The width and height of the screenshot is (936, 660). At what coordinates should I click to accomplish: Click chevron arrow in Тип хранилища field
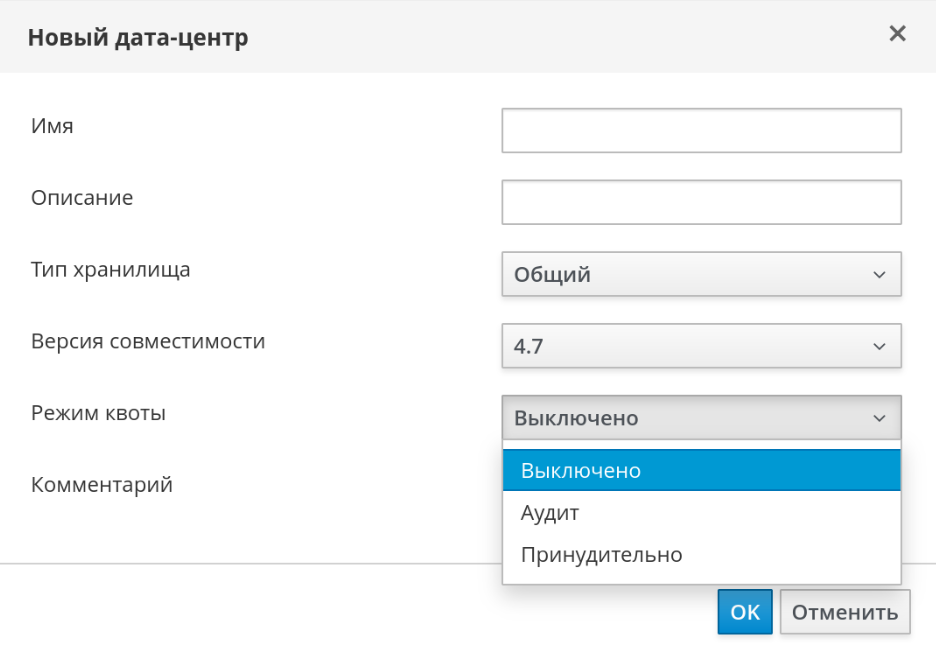click(x=879, y=274)
